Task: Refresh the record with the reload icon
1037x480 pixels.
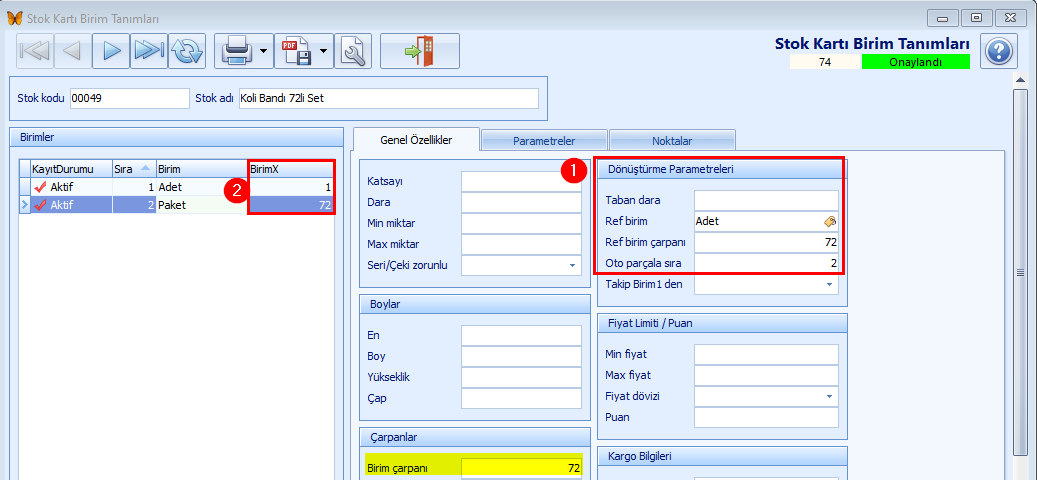Action: pos(187,51)
